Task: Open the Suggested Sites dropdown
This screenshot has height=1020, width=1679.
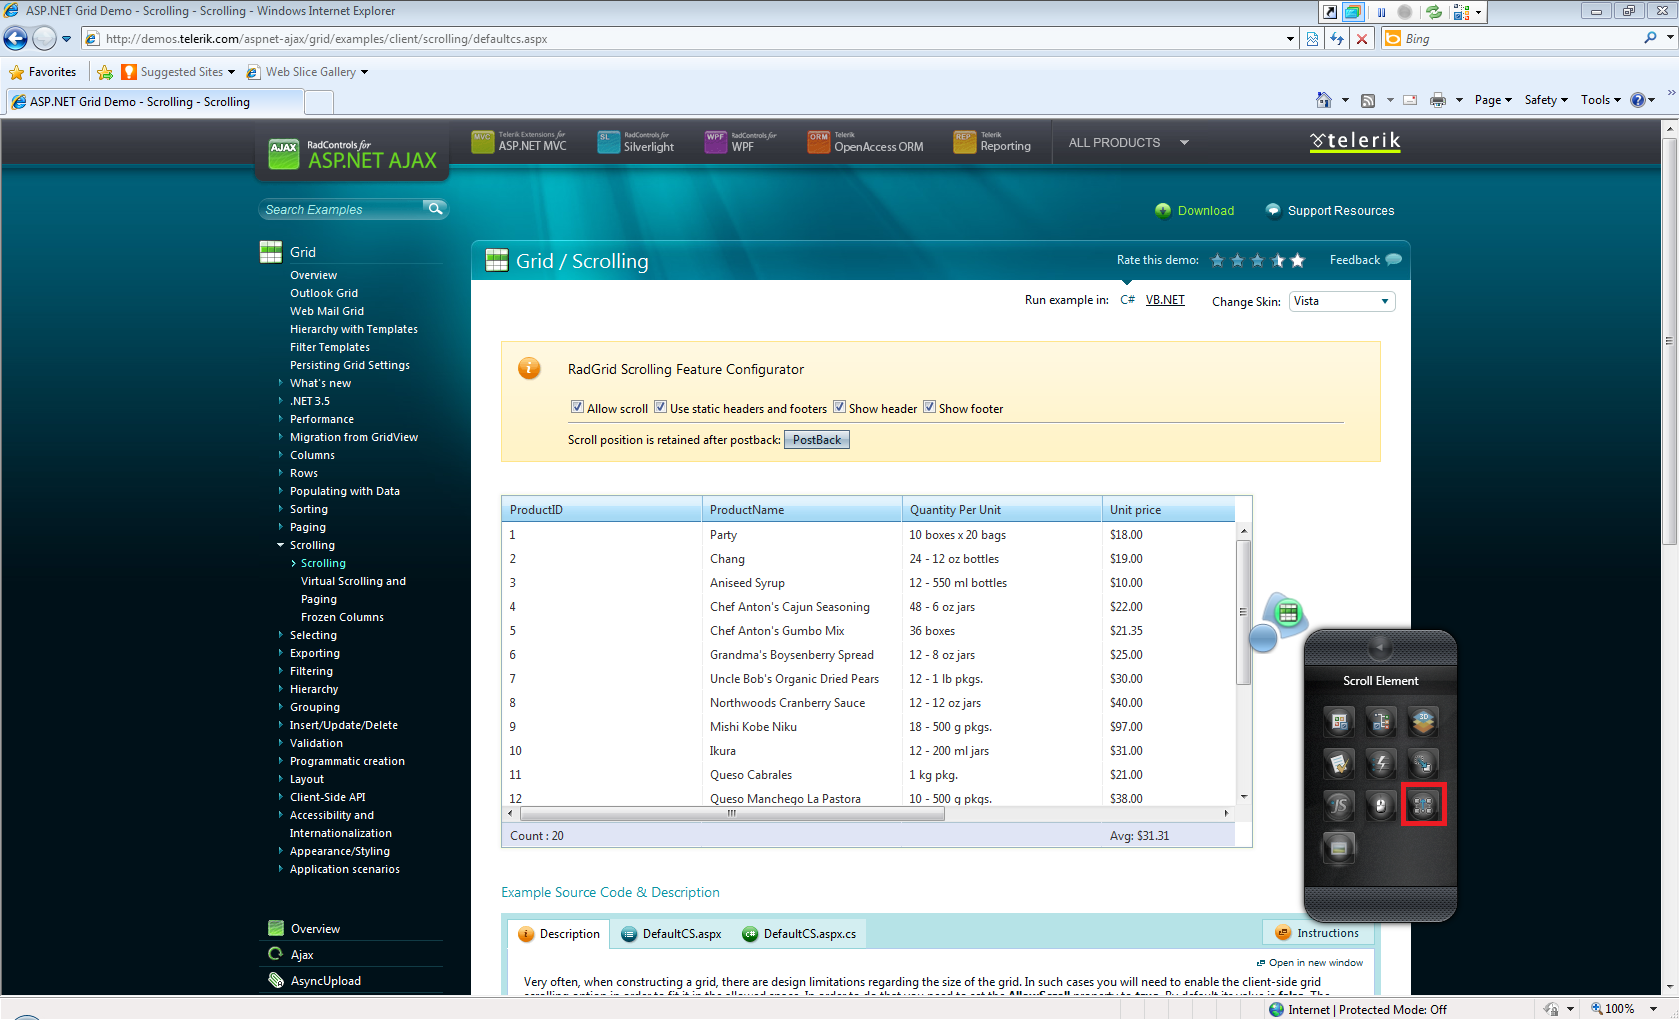Action: tap(231, 72)
